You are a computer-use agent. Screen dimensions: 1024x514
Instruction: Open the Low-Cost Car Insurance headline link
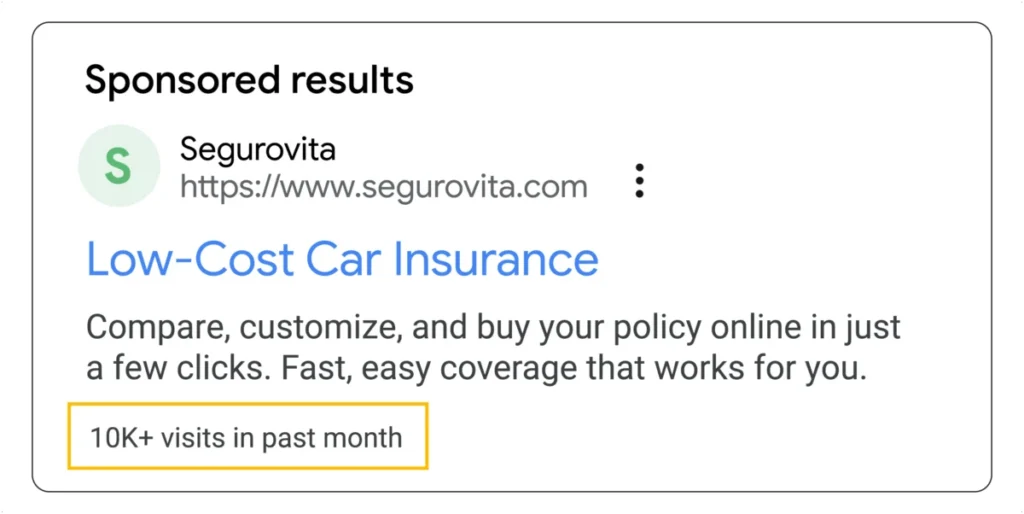click(x=342, y=259)
